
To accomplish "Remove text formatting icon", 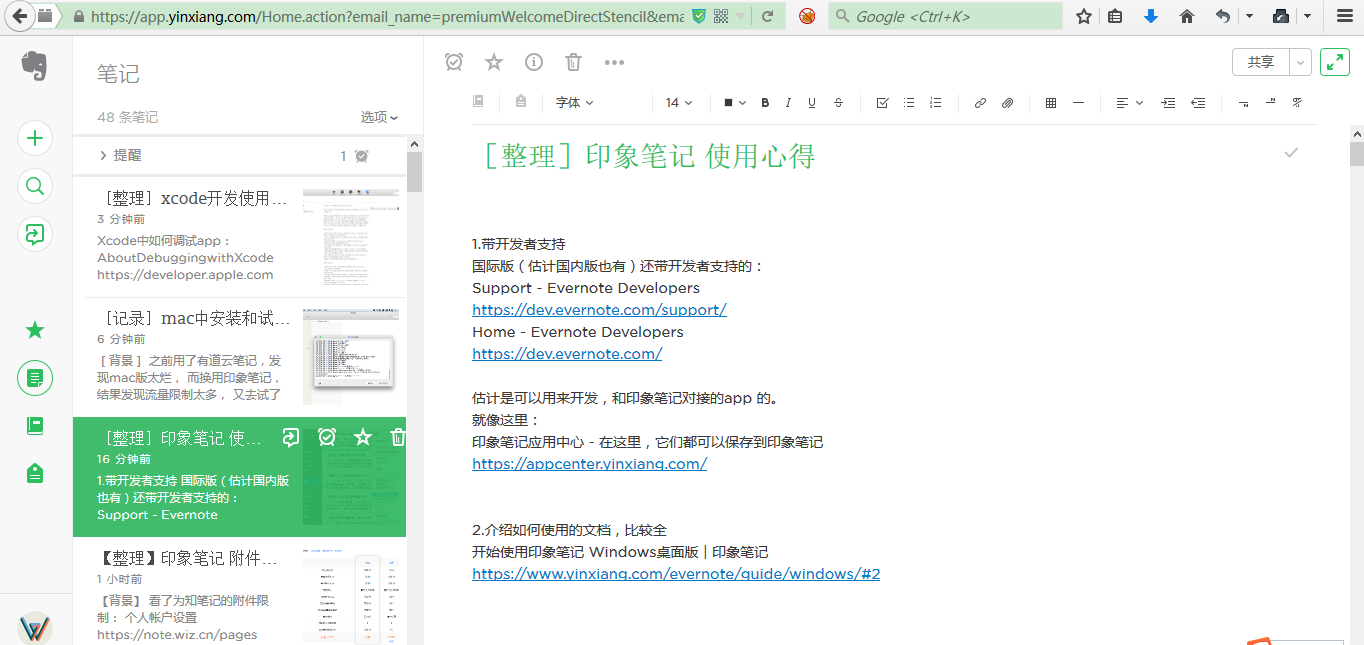I will pos(1297,103).
